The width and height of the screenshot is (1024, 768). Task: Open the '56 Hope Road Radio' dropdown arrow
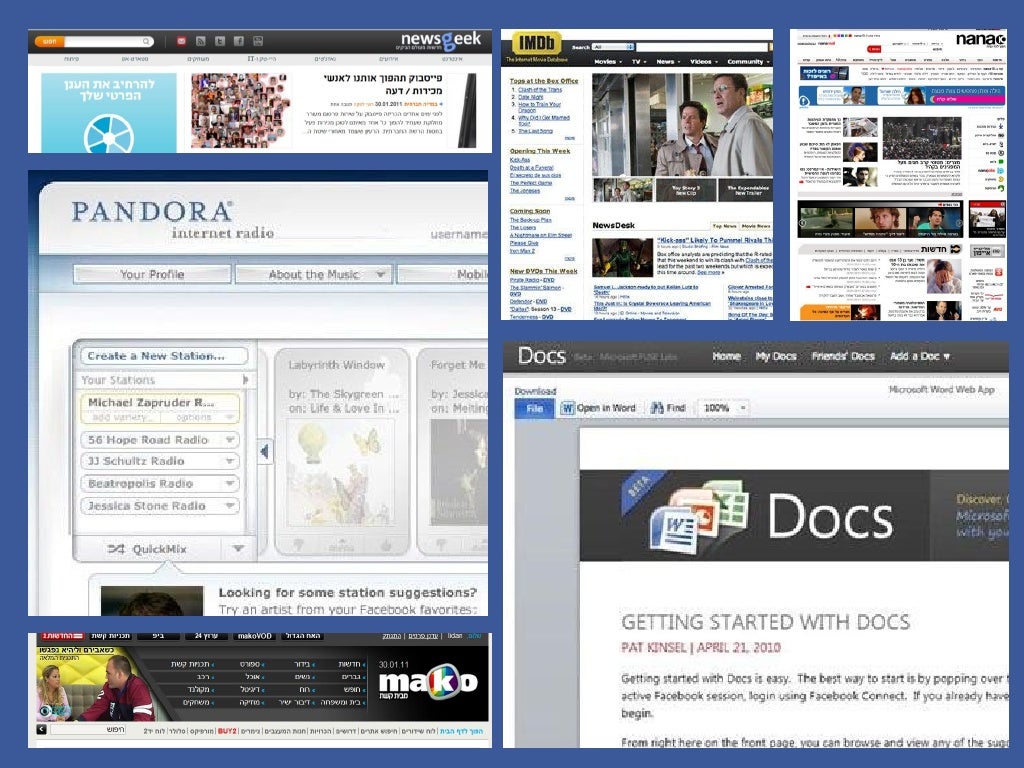[230, 440]
